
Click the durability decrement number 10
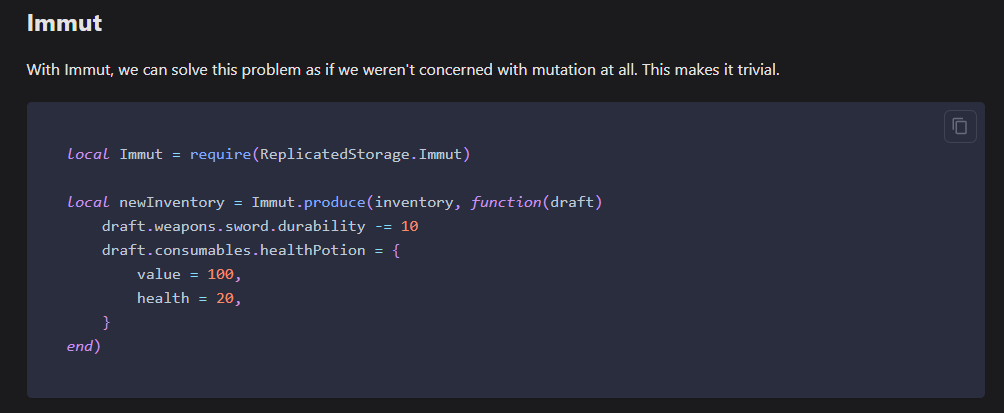coord(409,226)
